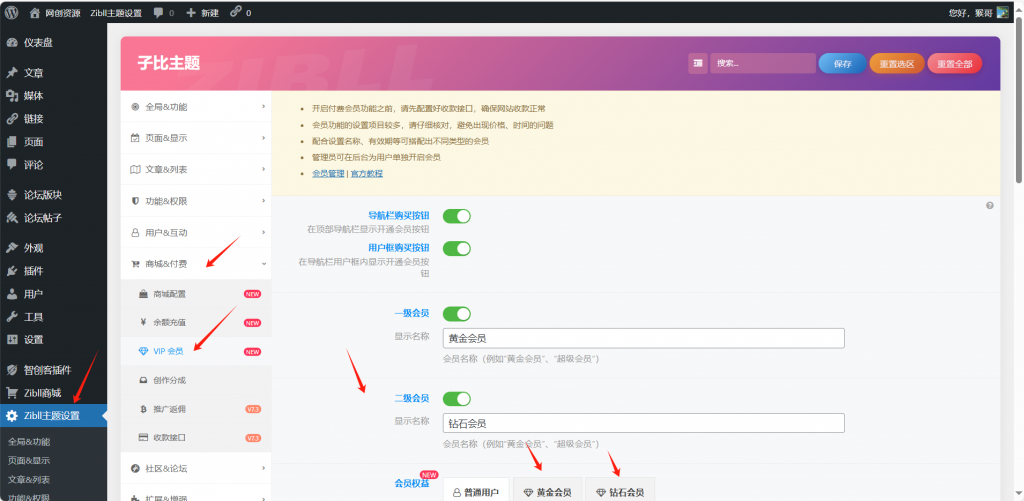Click the 工具 wrench icon
This screenshot has height=501, width=1024.
(x=12, y=317)
